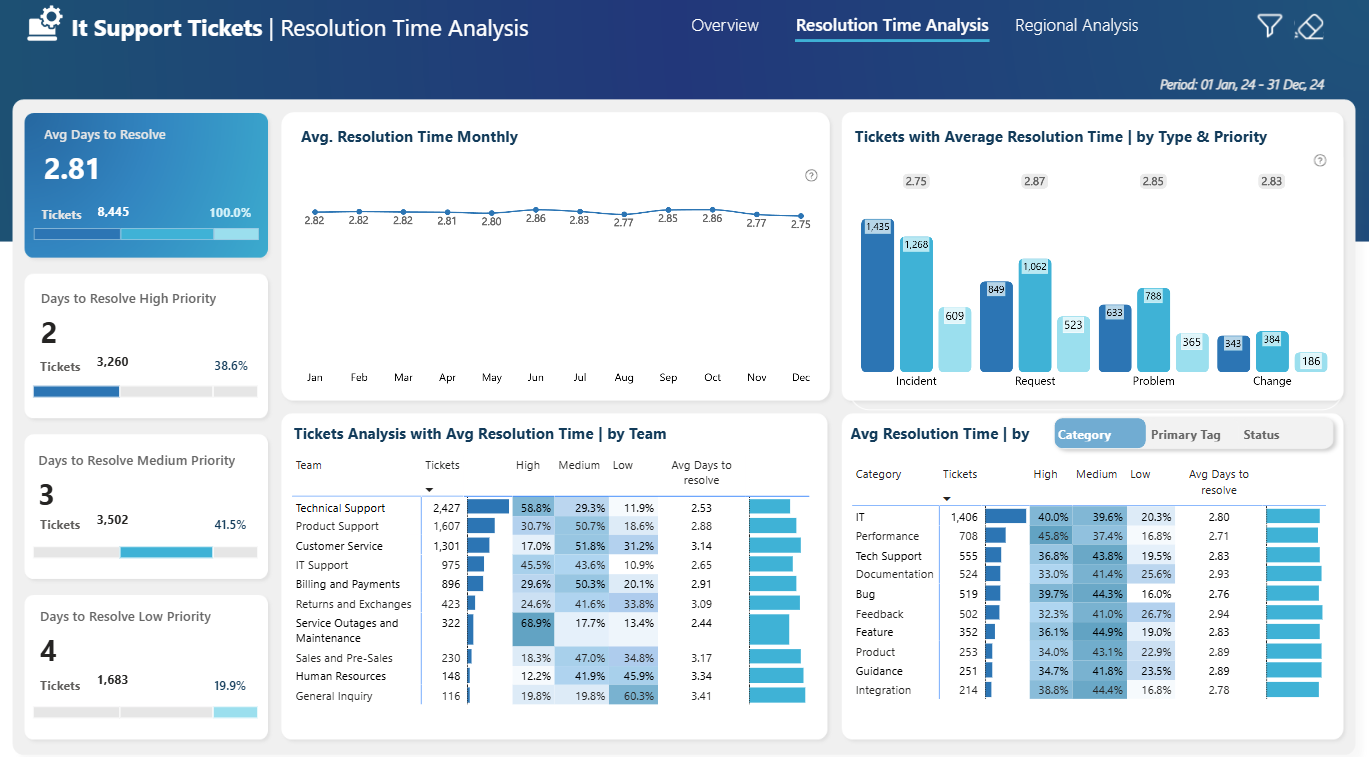The height and width of the screenshot is (757, 1369).
Task: Click the IT support gear logo icon
Action: coord(45,24)
